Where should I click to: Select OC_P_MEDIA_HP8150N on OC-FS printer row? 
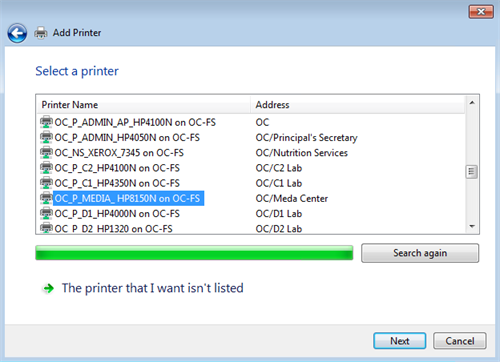pyautogui.click(x=129, y=198)
